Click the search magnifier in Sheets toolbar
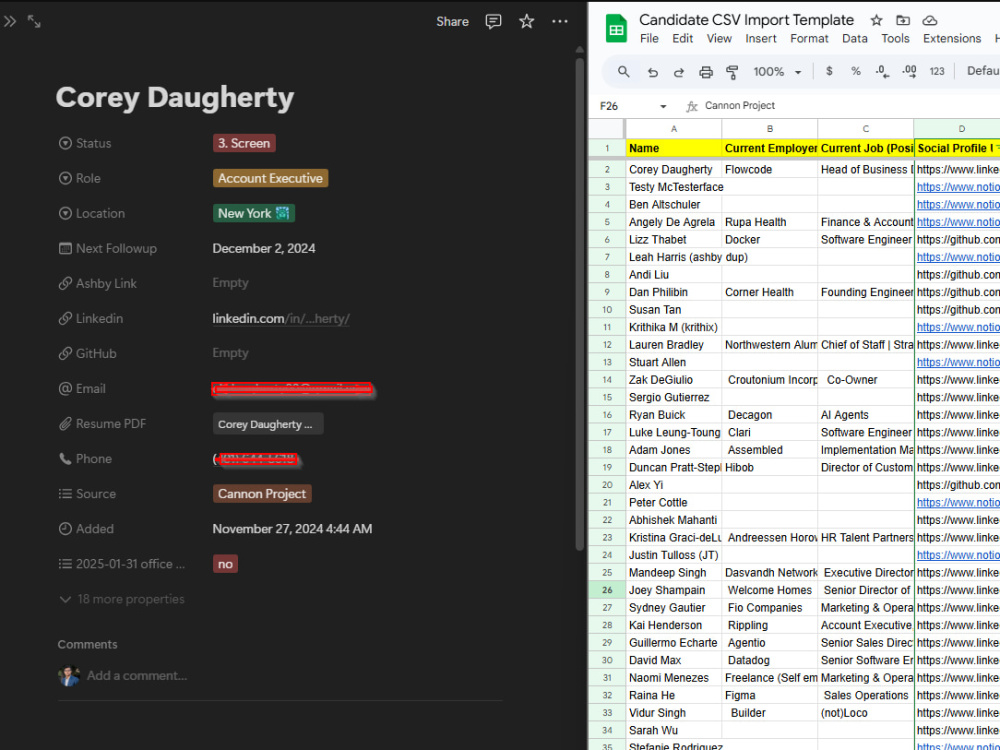1000x750 pixels. 624,72
